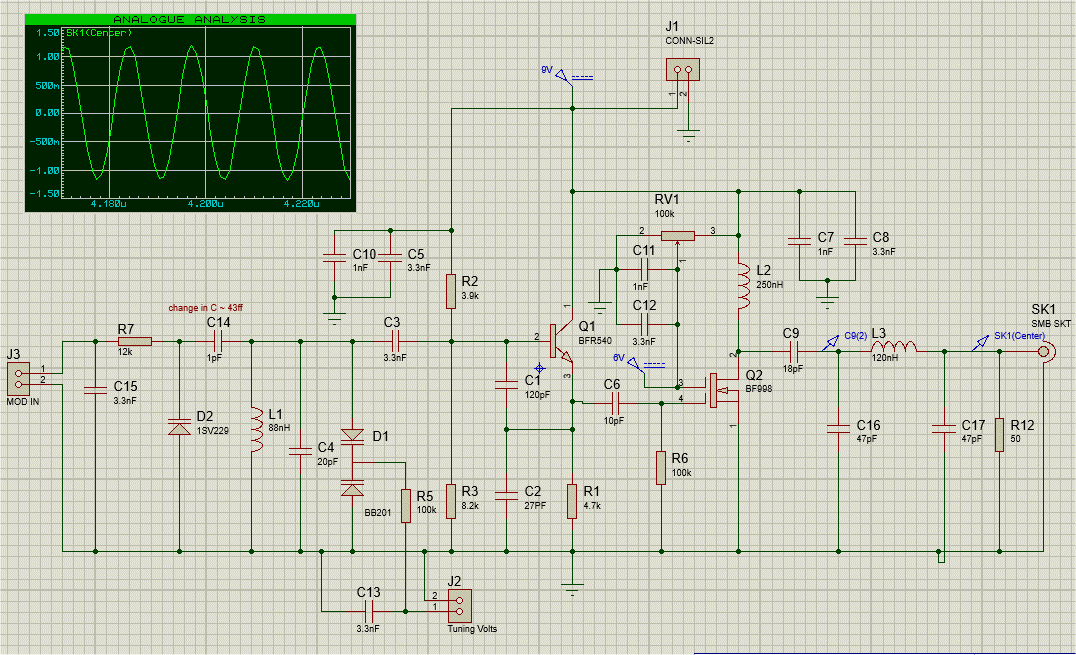This screenshot has width=1076, height=655.
Task: Select capacitor C2 27PF
Action: 506,495
